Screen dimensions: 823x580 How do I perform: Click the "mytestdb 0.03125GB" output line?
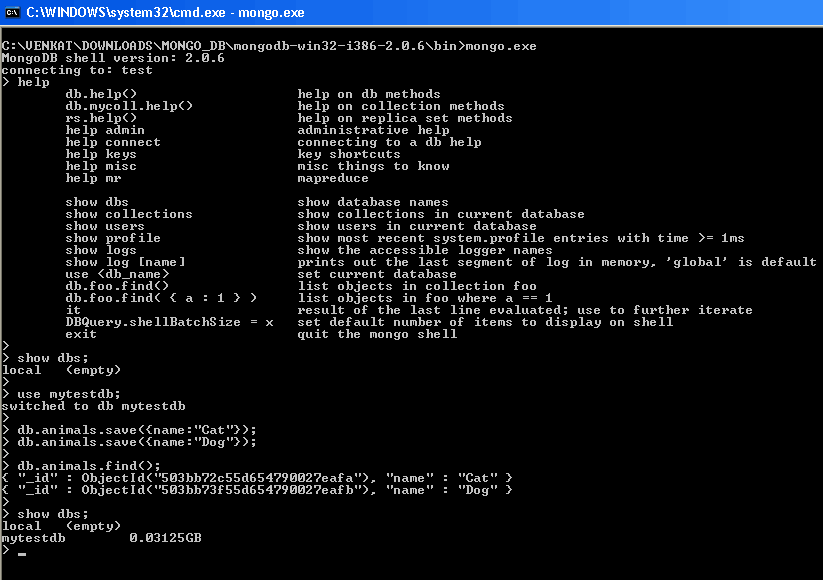(102, 538)
